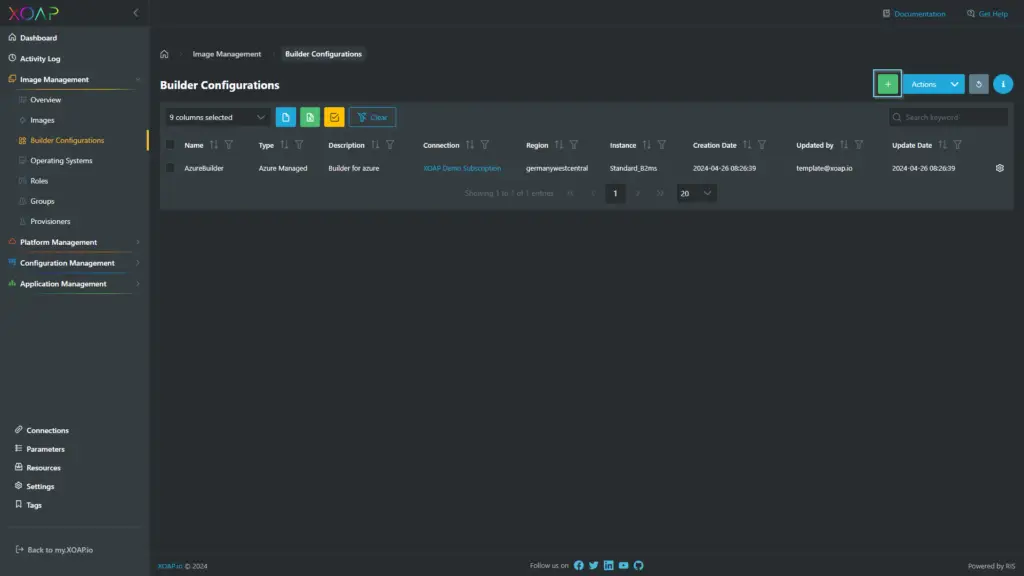The height and width of the screenshot is (576, 1024).
Task: Click the yellow checkmark toolbar icon
Action: point(334,118)
